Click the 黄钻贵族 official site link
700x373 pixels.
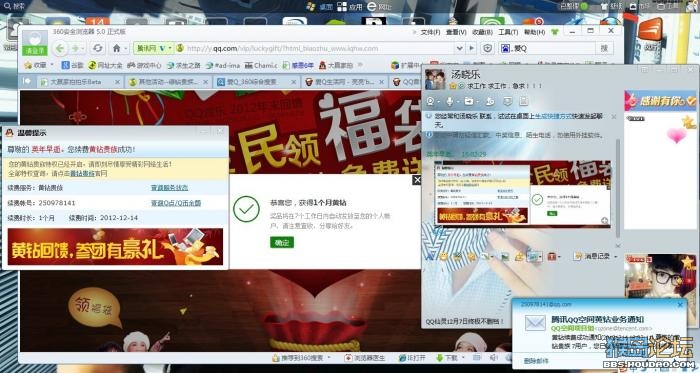(82, 173)
